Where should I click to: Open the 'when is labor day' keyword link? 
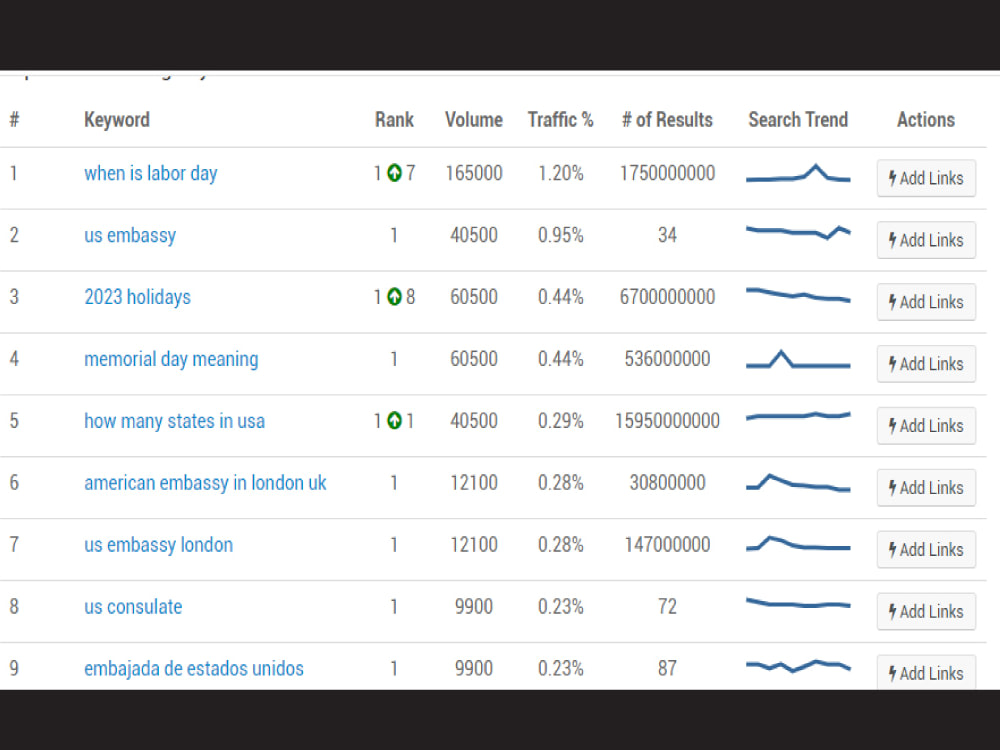tap(151, 173)
